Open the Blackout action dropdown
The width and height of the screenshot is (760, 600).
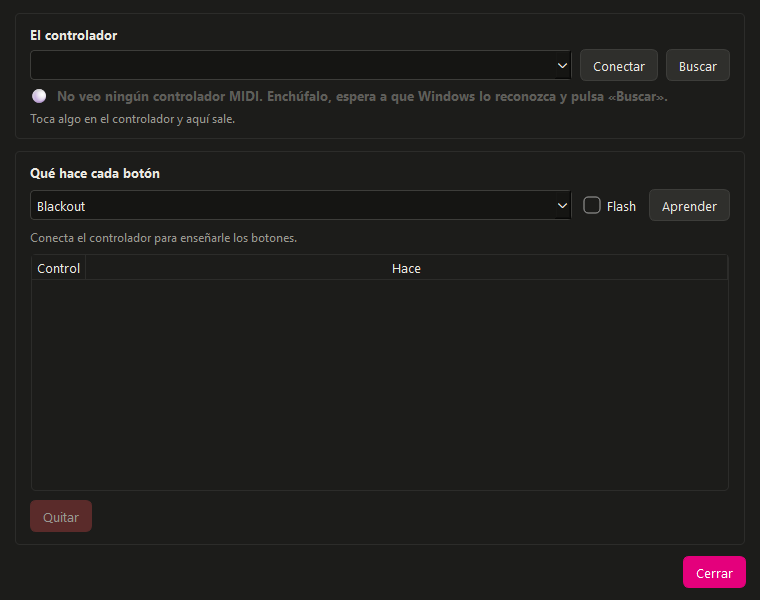coord(301,205)
